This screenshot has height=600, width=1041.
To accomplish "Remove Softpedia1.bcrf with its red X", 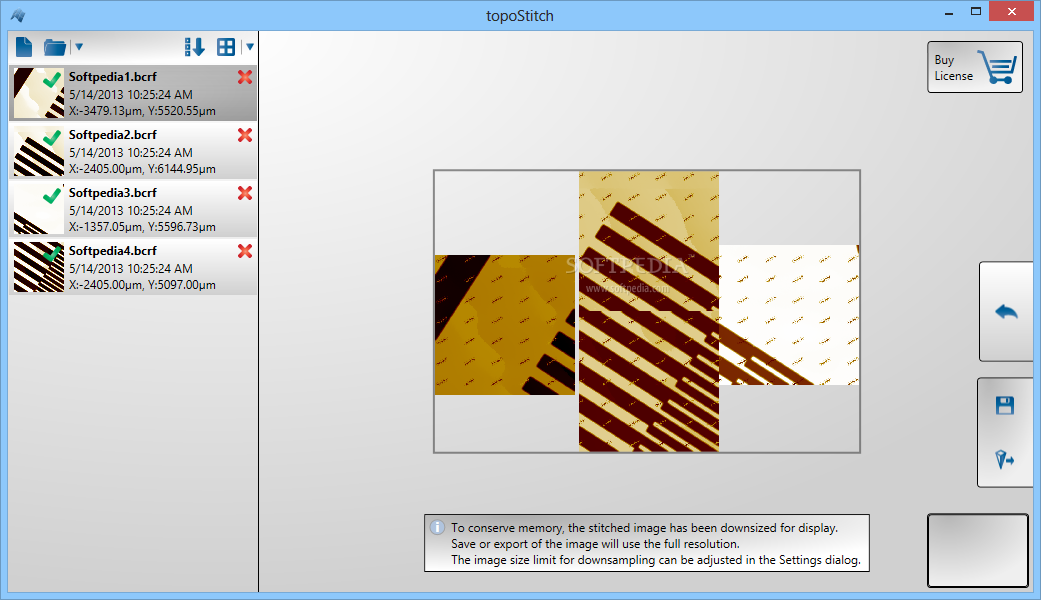I will click(x=245, y=77).
